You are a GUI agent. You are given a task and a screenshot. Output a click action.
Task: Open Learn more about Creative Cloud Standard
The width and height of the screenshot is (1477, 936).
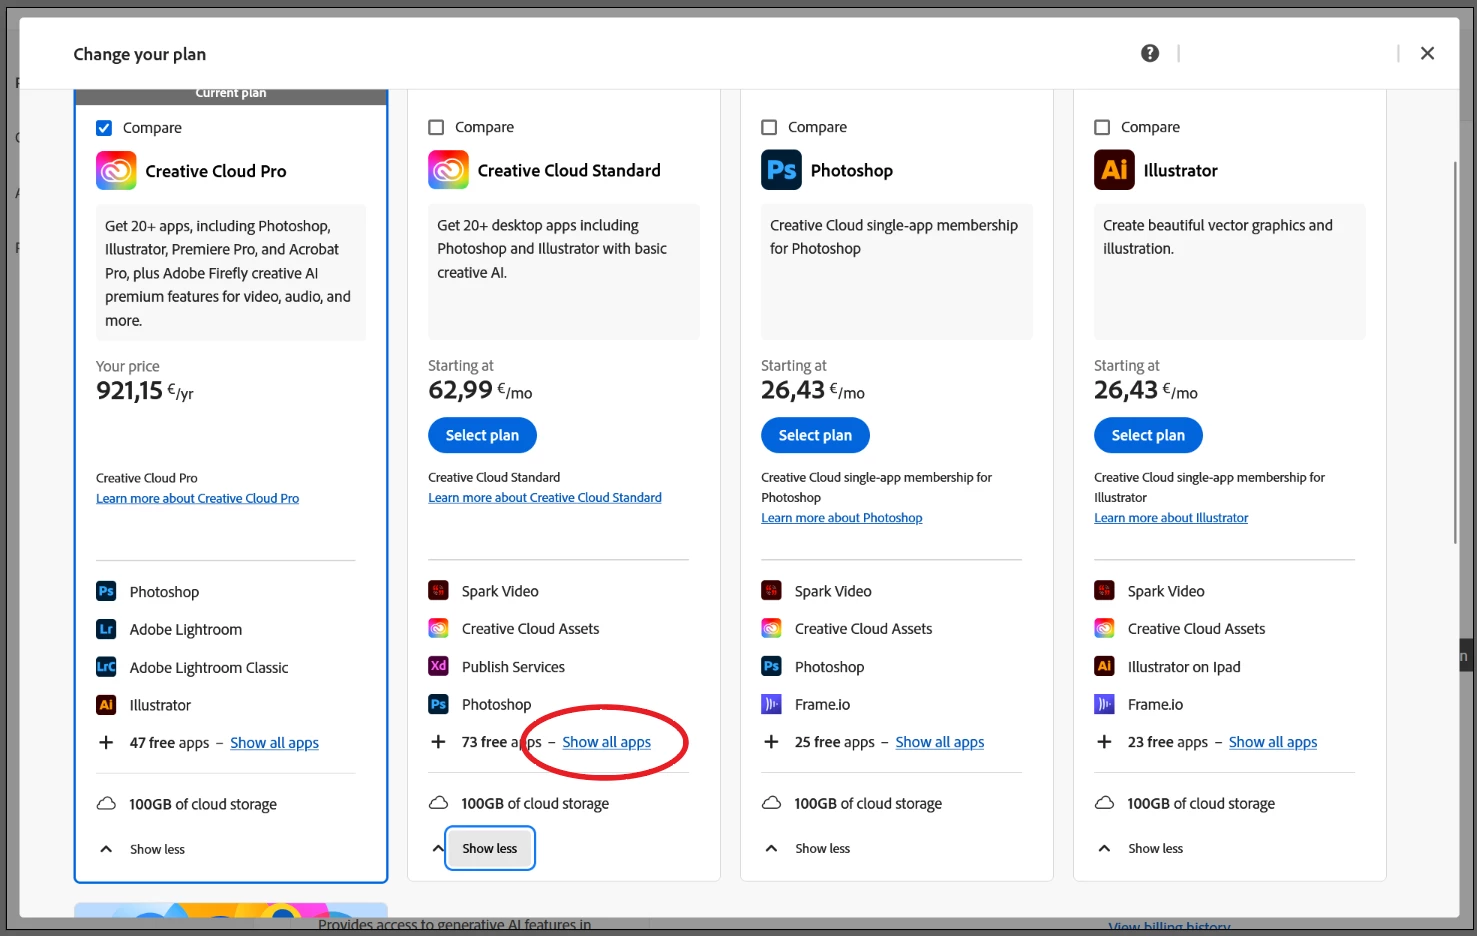coord(545,497)
